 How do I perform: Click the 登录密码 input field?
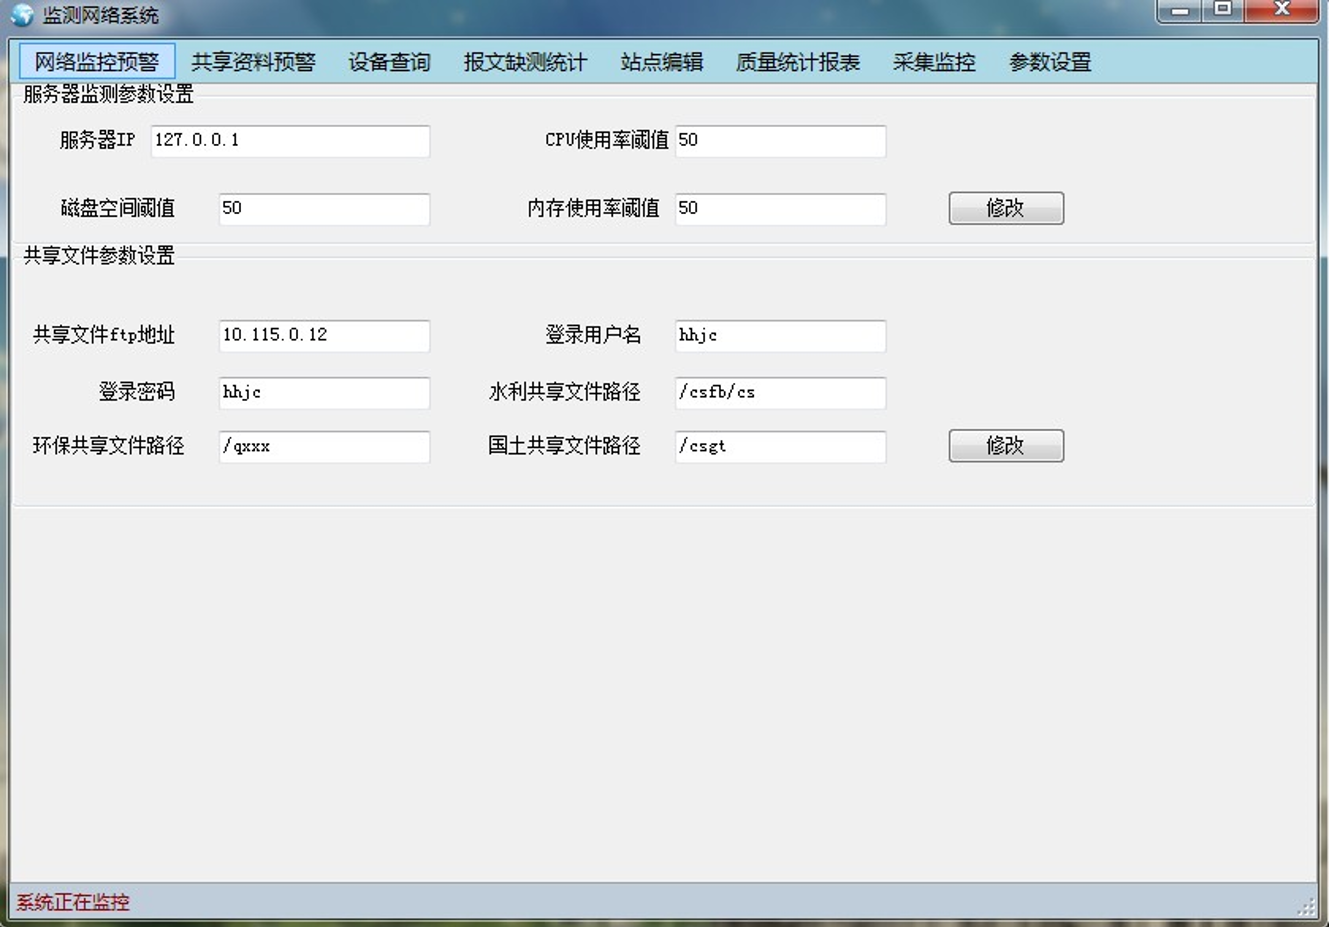[x=324, y=393]
